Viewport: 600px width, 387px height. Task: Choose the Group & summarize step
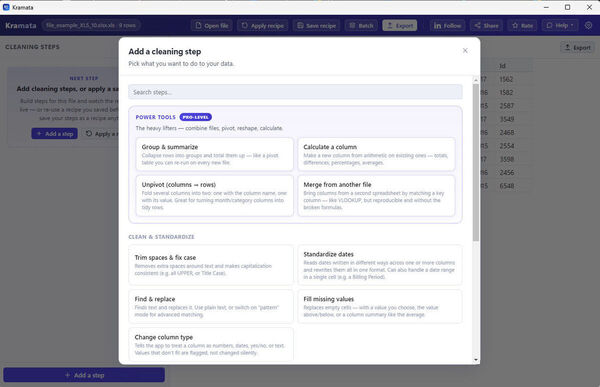click(x=215, y=154)
